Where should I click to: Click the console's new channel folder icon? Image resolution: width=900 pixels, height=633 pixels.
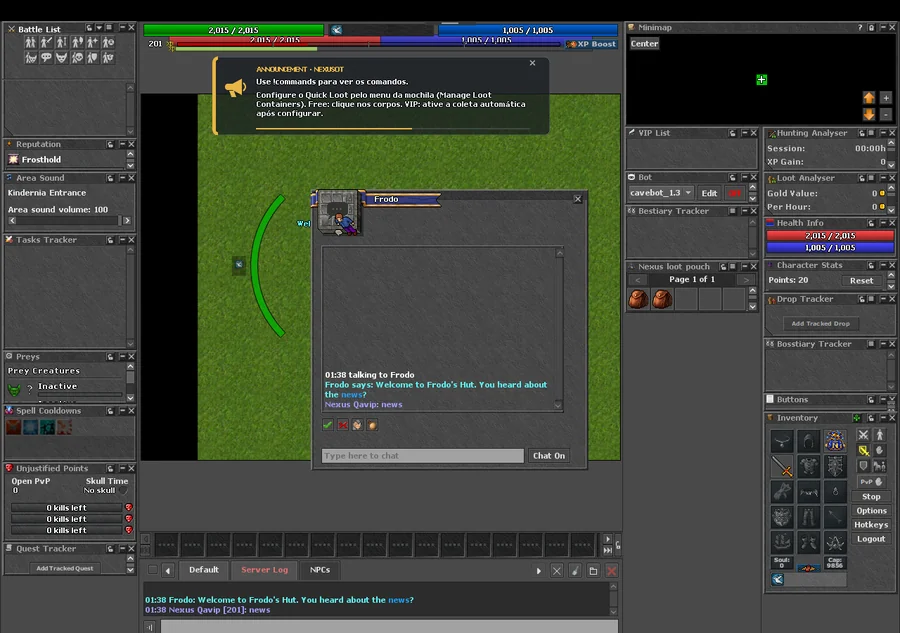coord(593,570)
